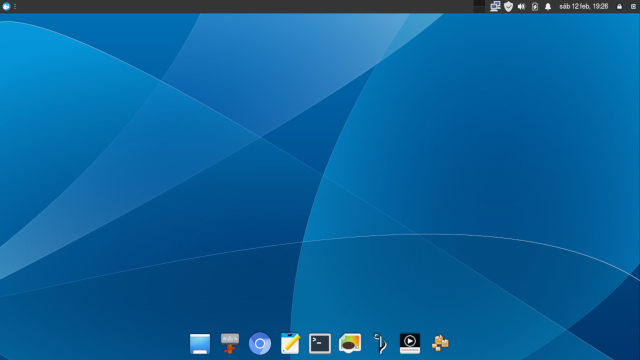Launch the notepad with pencil text editor
The image size is (640, 360).
(290, 344)
